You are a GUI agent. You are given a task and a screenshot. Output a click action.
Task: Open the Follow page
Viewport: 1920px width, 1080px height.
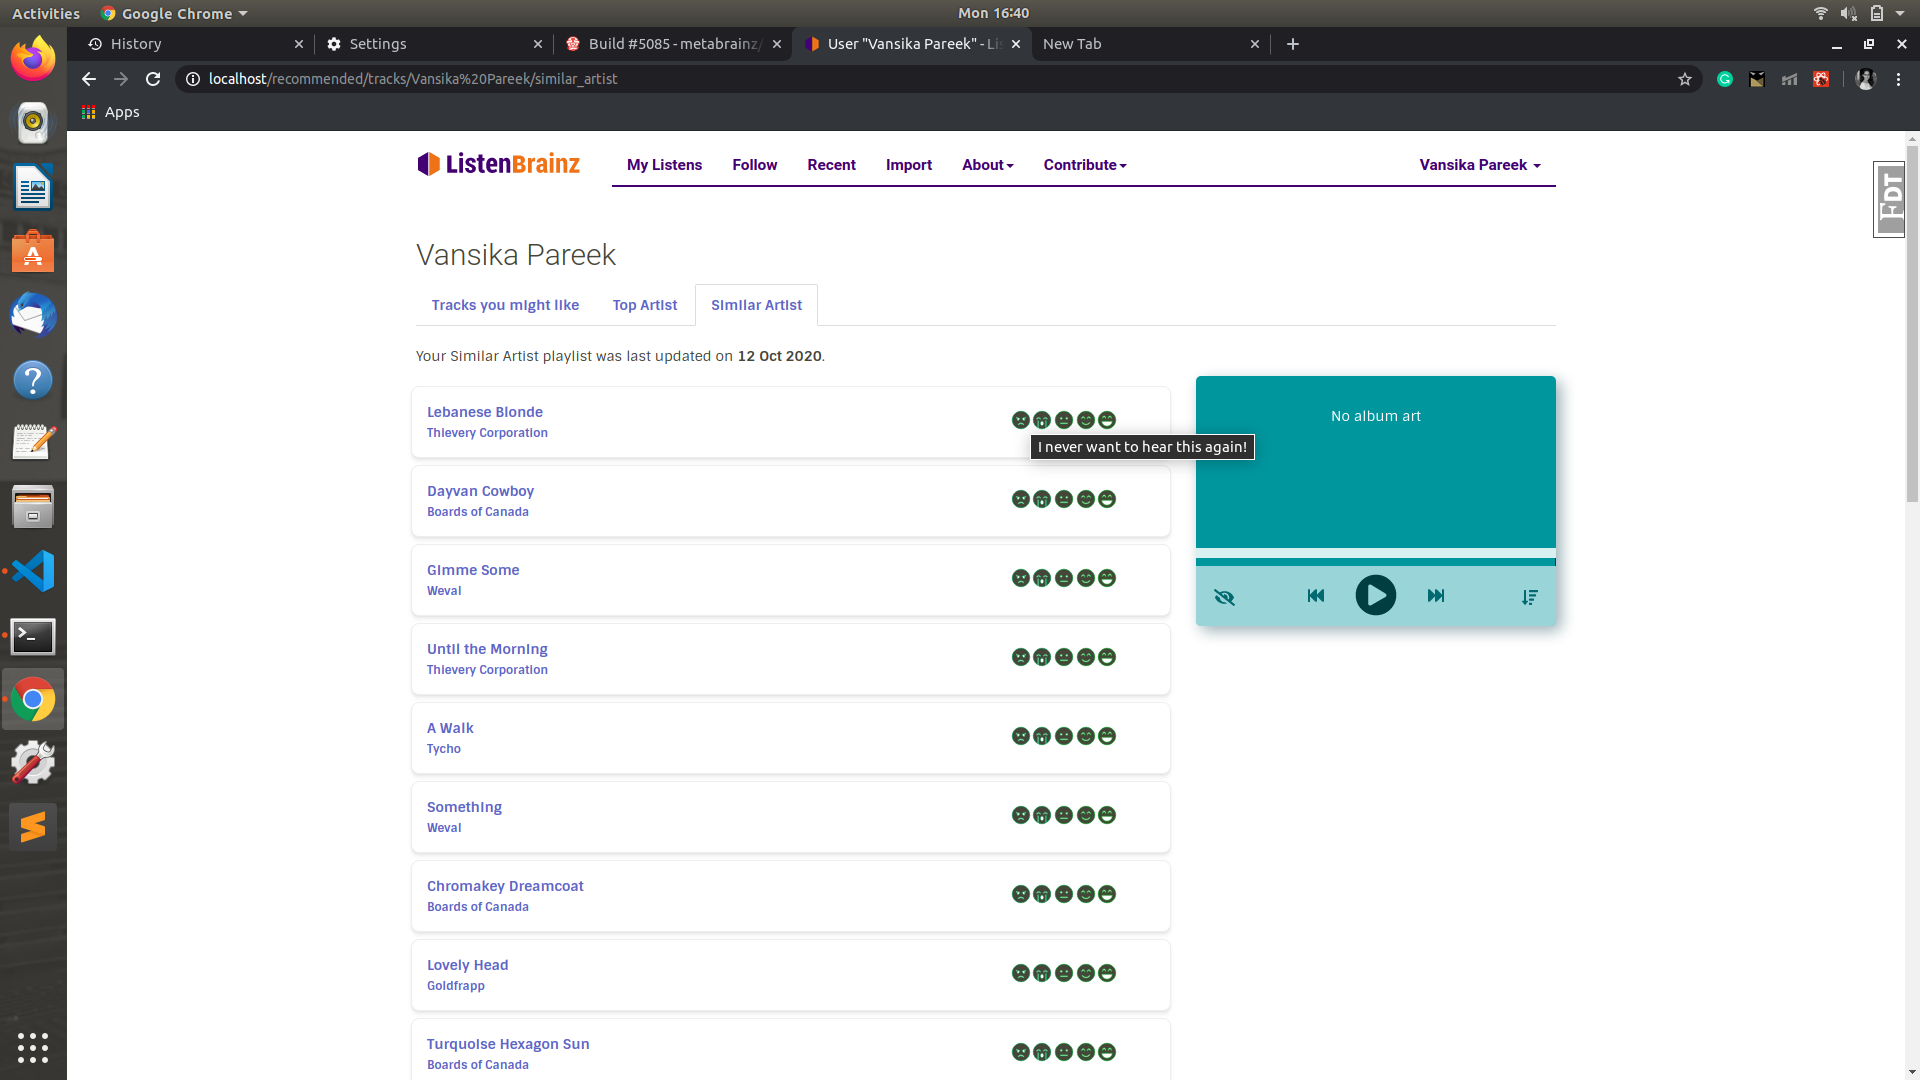tap(754, 165)
